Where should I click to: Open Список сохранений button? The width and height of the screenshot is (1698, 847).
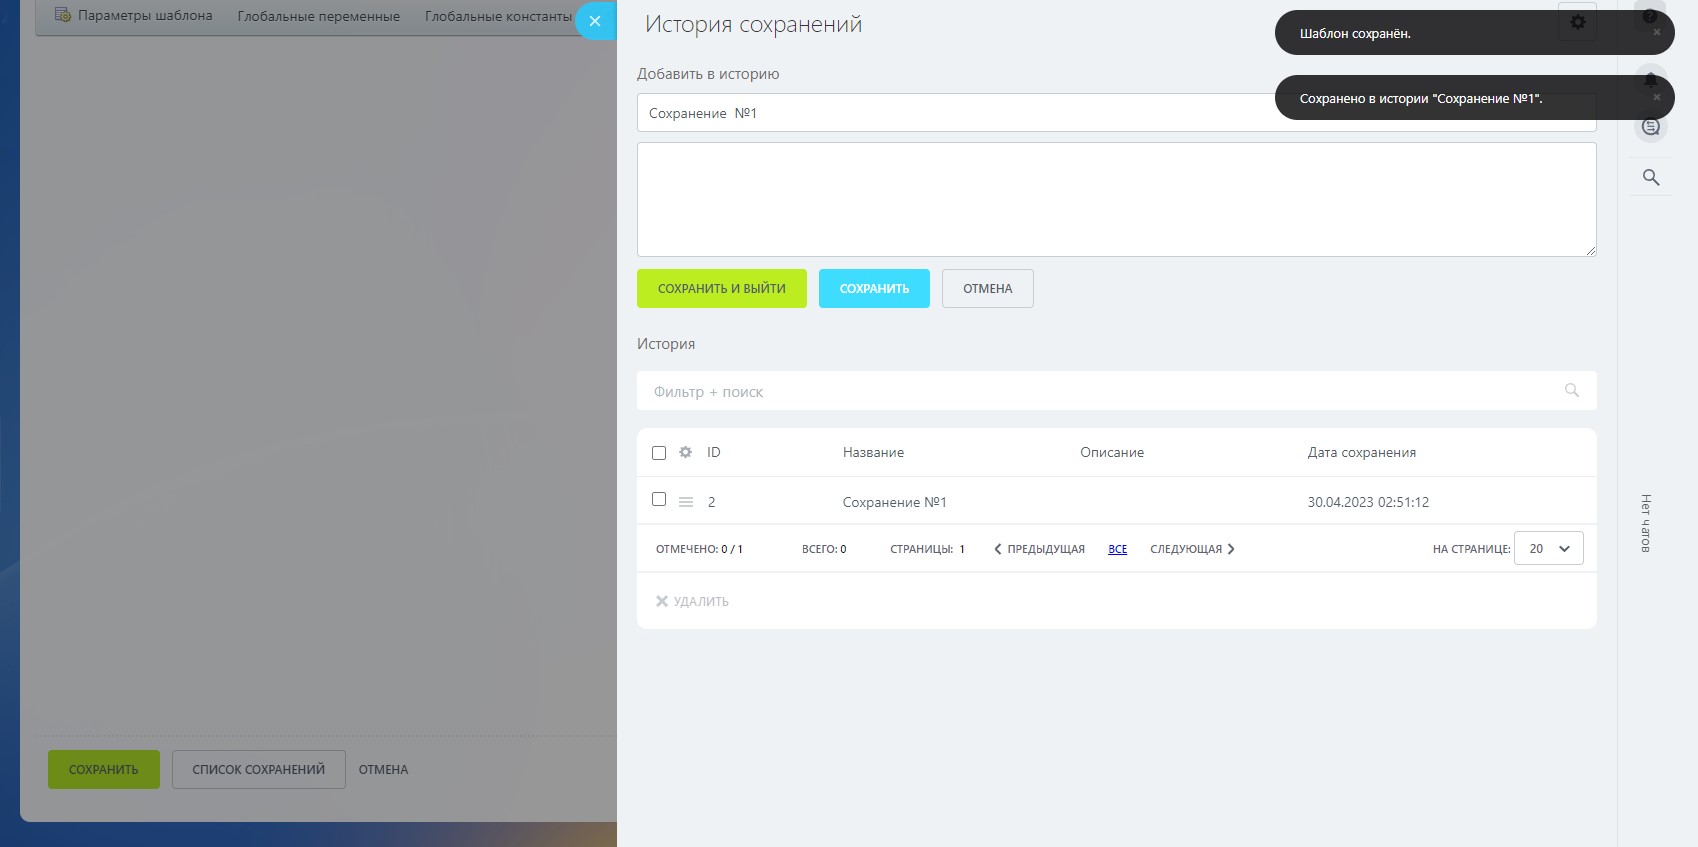click(259, 769)
